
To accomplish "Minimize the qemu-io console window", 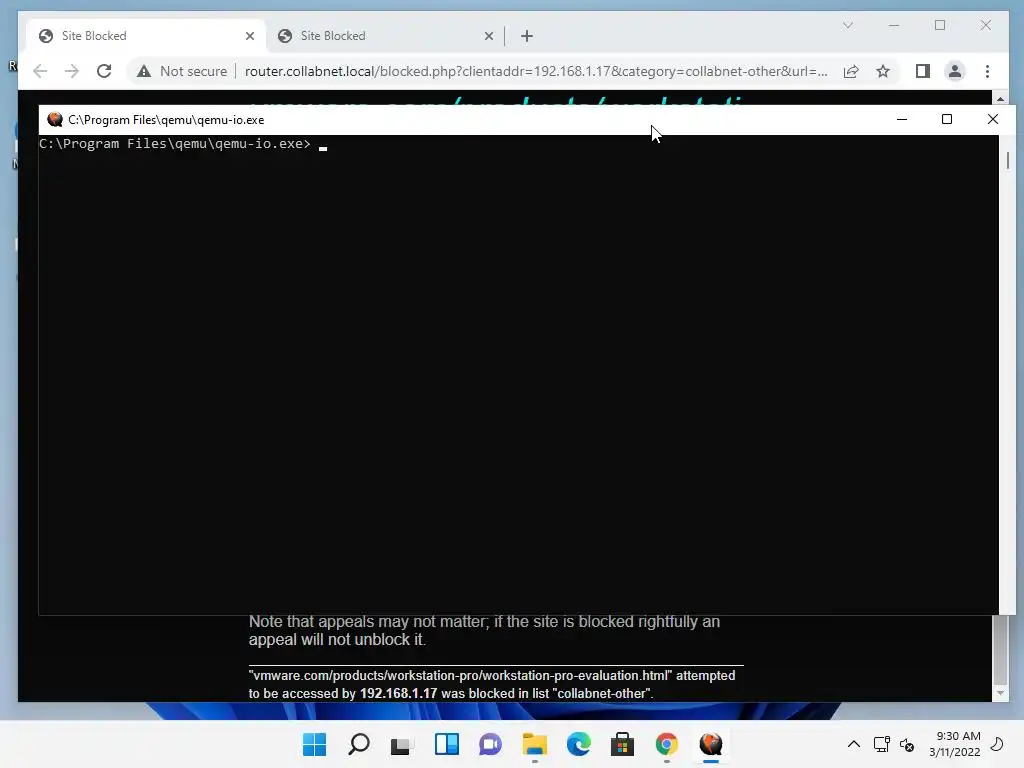I will coord(902,120).
